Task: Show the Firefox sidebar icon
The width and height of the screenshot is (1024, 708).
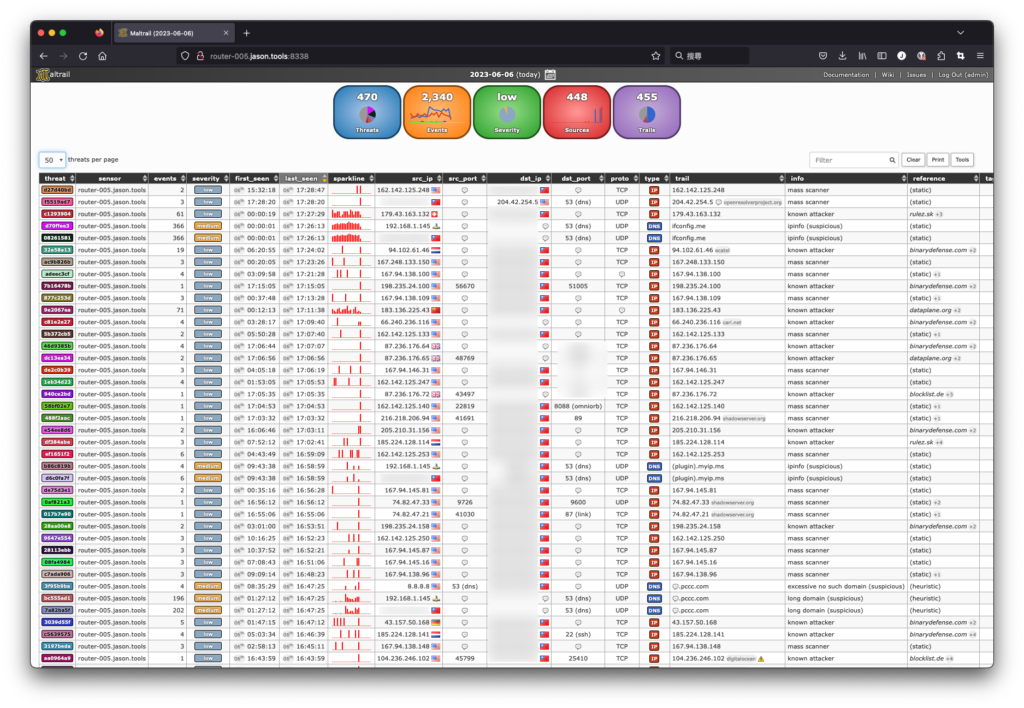Action: 882,56
